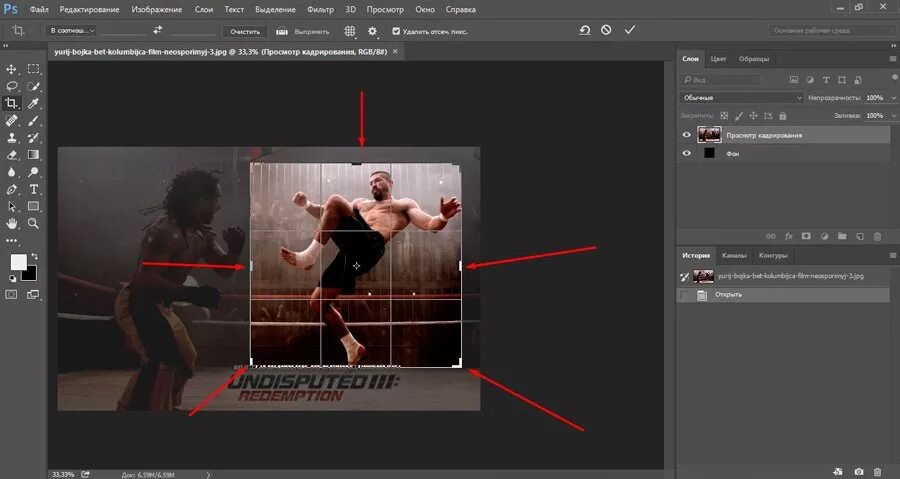This screenshot has height=479, width=900.
Task: Select the Move tool
Action: 11,69
